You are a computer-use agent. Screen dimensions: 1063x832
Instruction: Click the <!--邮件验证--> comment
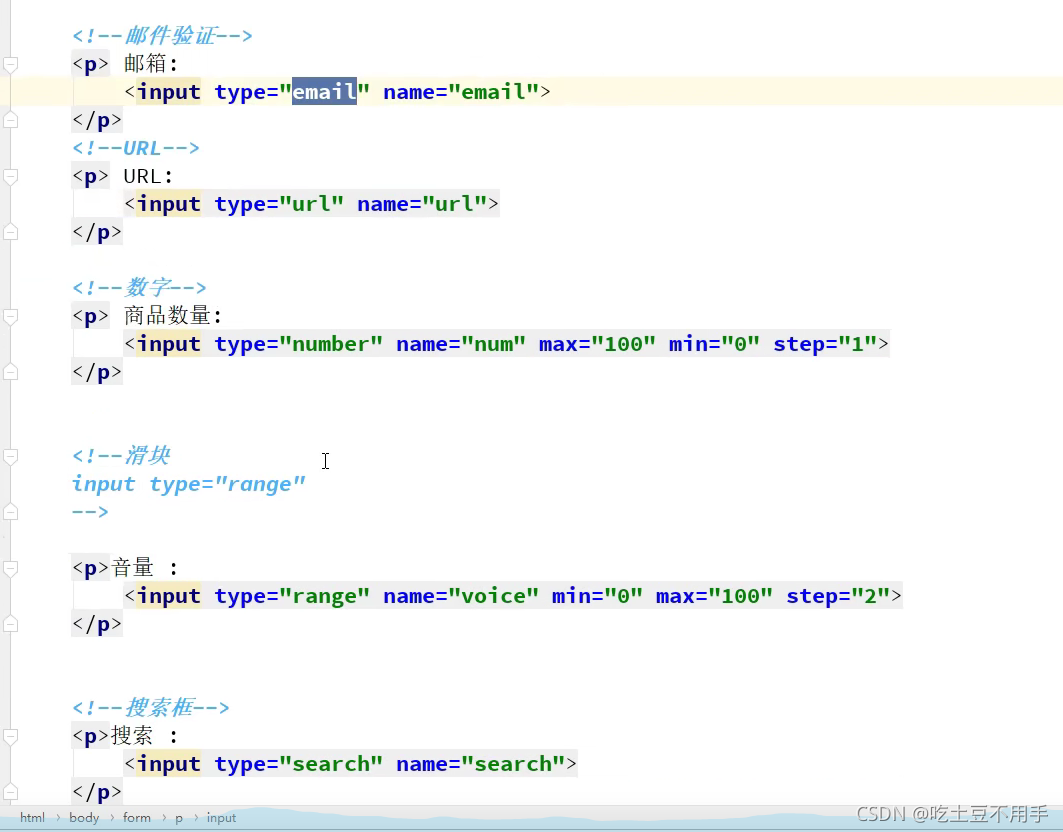(162, 35)
